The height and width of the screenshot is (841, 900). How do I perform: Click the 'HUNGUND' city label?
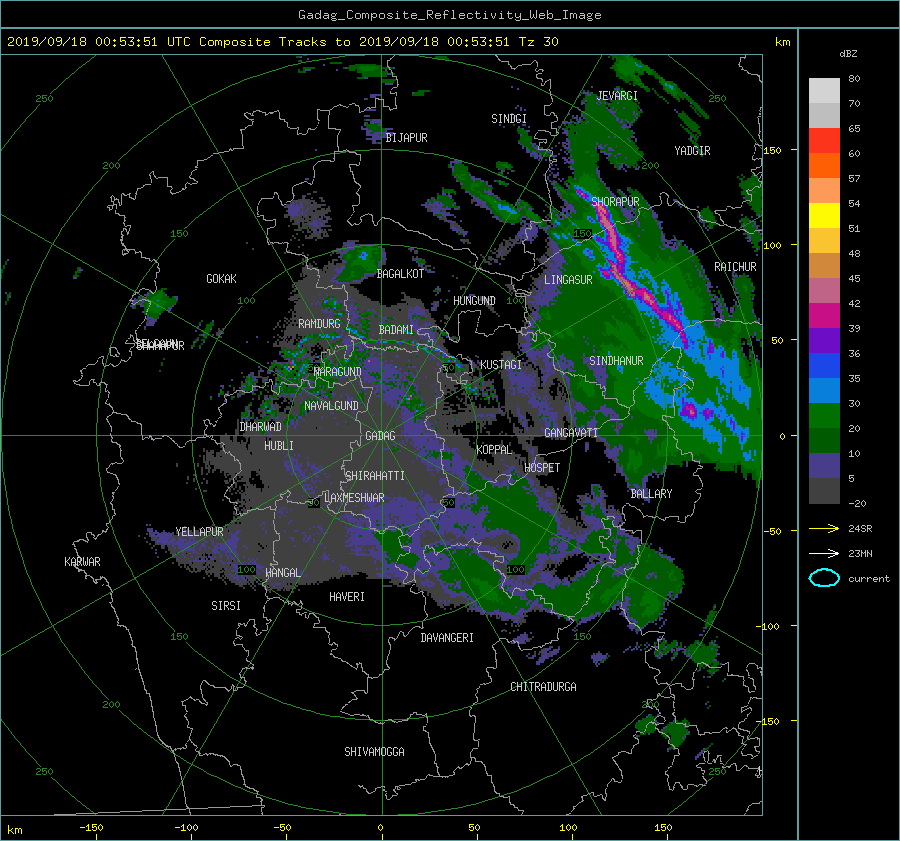tap(474, 301)
